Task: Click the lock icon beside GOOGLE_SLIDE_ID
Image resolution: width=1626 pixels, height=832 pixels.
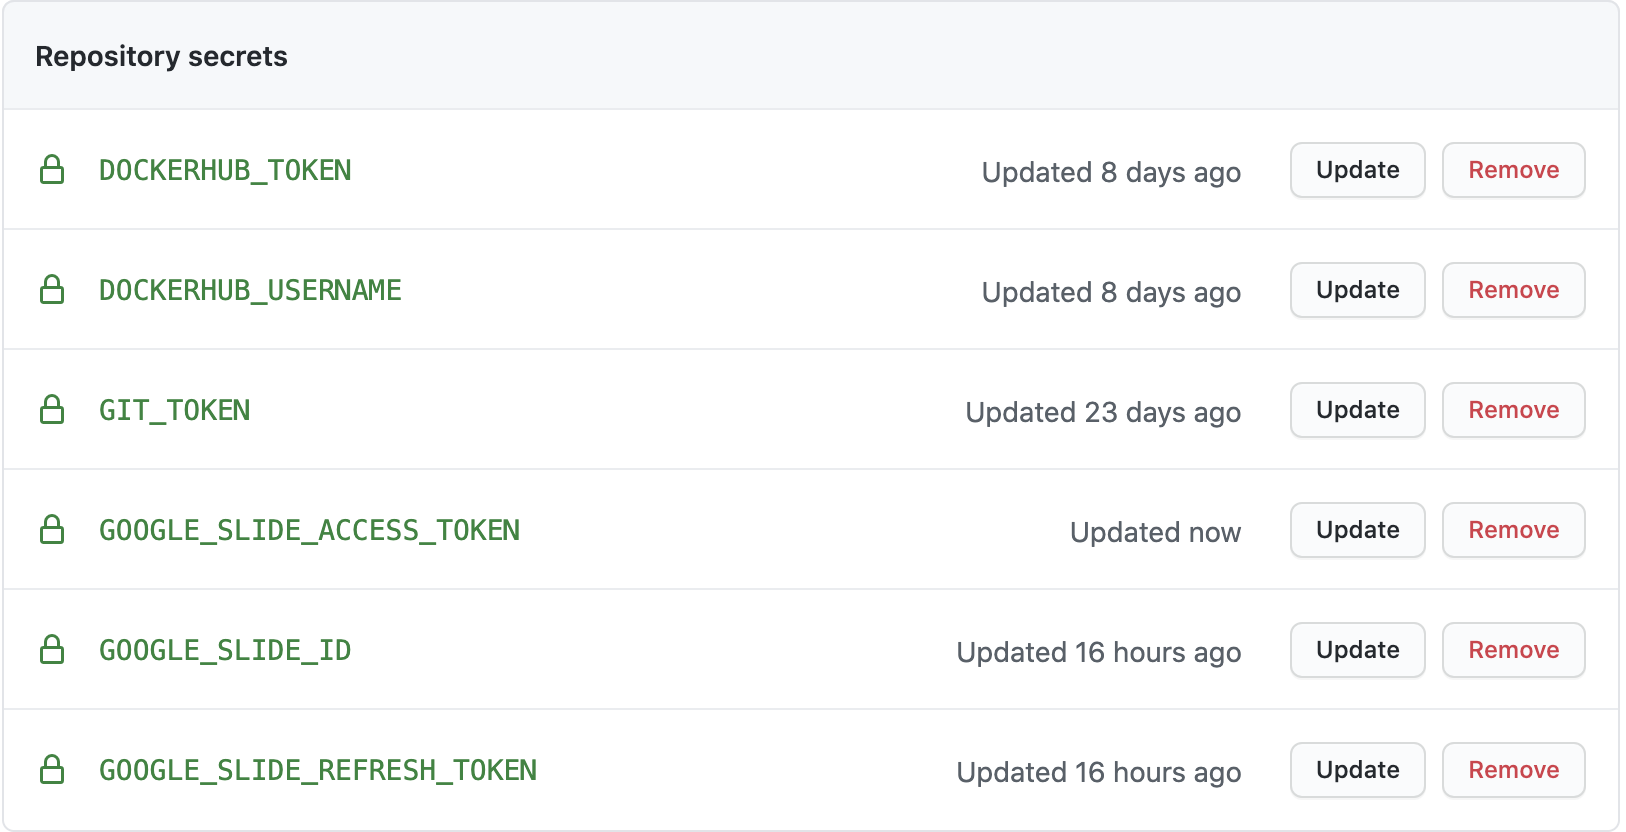Action: (x=52, y=650)
